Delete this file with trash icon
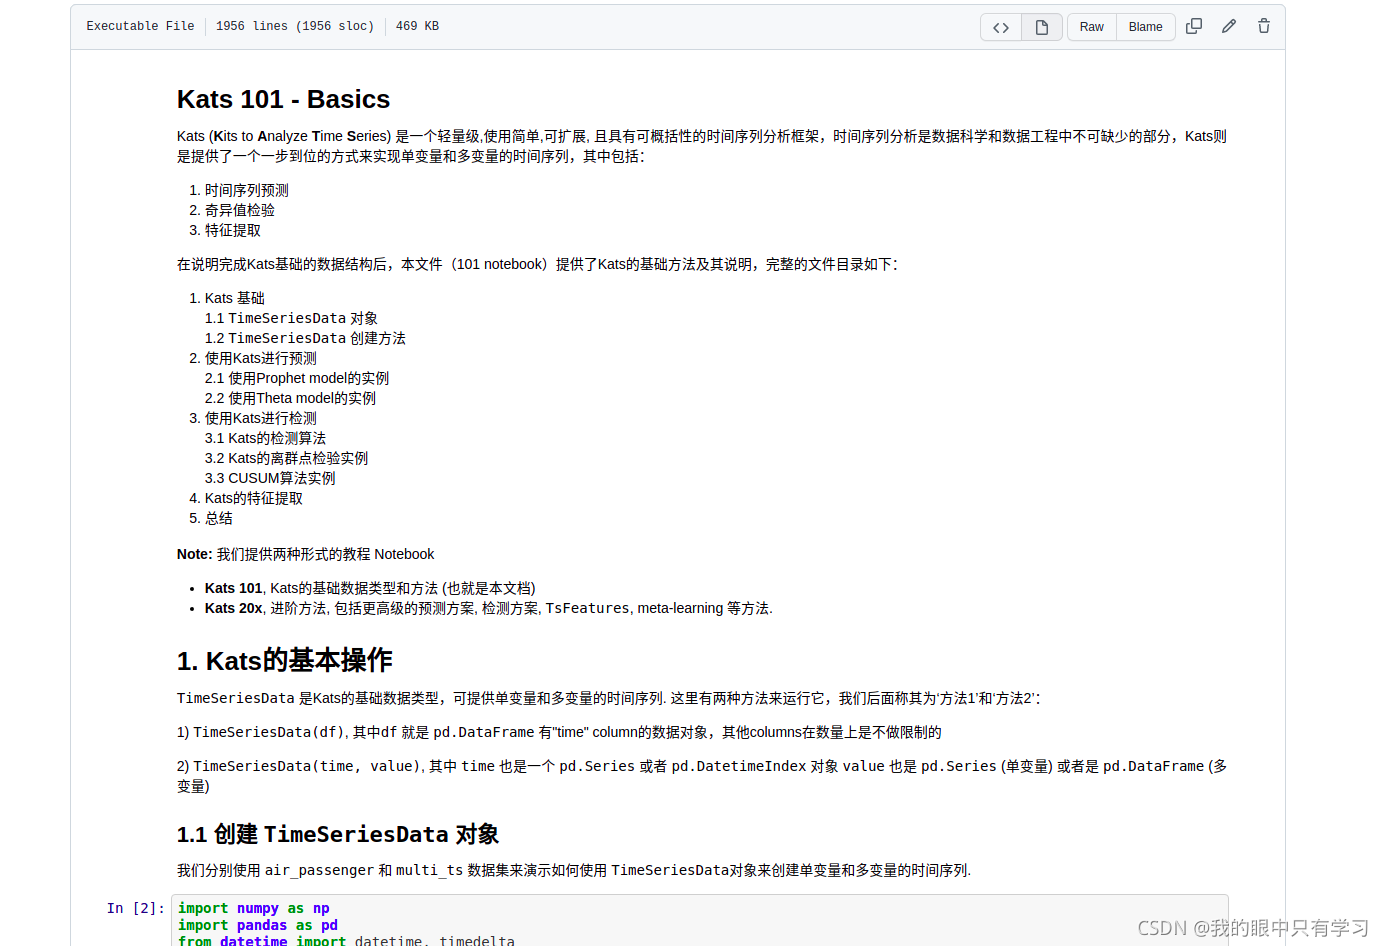This screenshot has height=946, width=1383. coord(1264,26)
